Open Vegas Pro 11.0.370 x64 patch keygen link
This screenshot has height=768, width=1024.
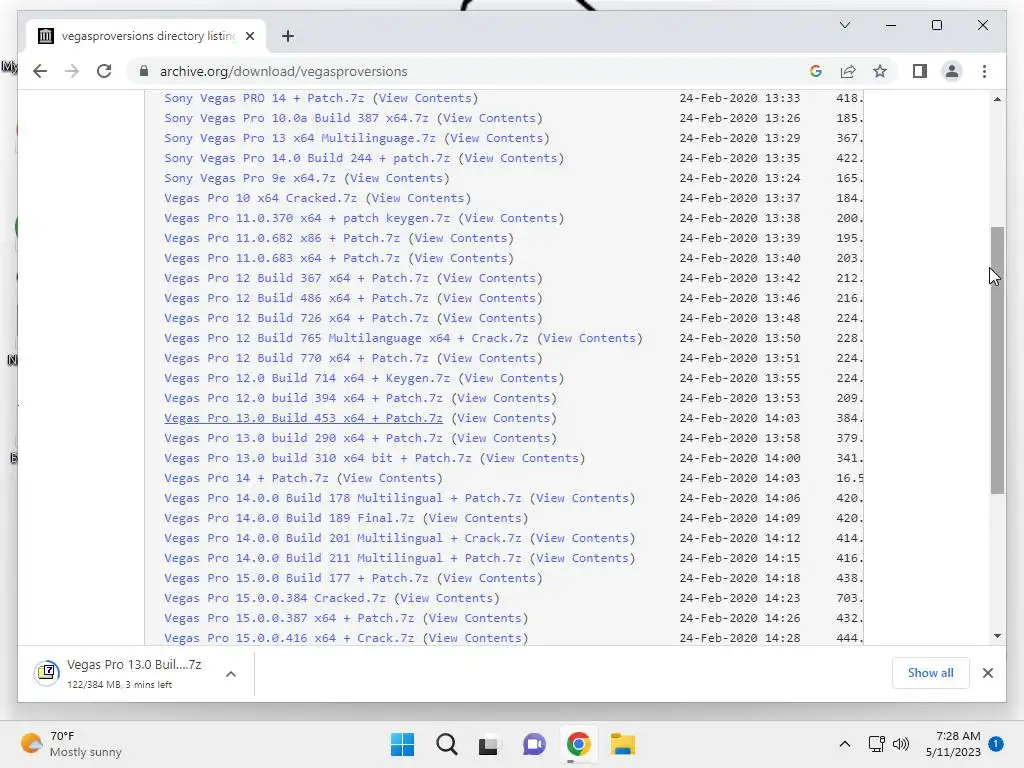point(307,218)
